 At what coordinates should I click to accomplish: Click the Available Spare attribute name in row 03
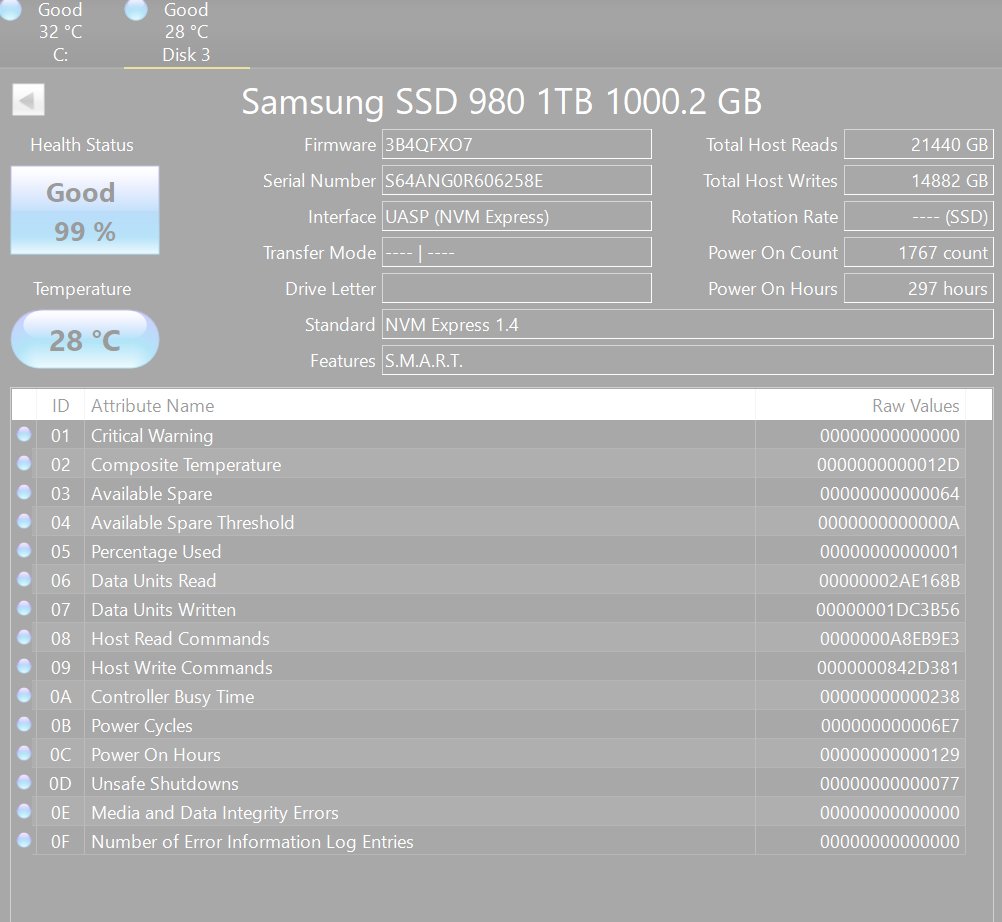pyautogui.click(x=151, y=494)
